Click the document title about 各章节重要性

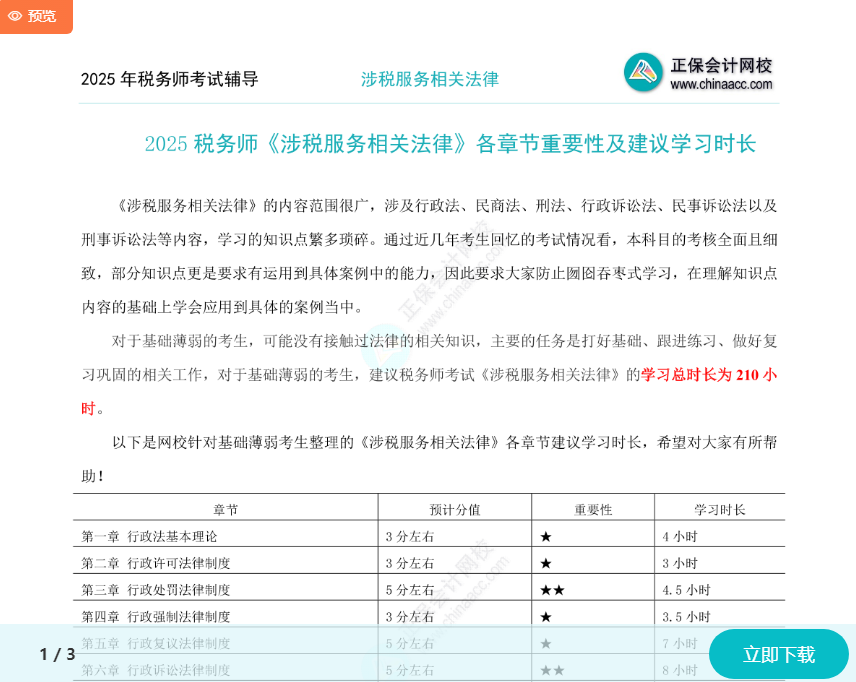[x=450, y=144]
